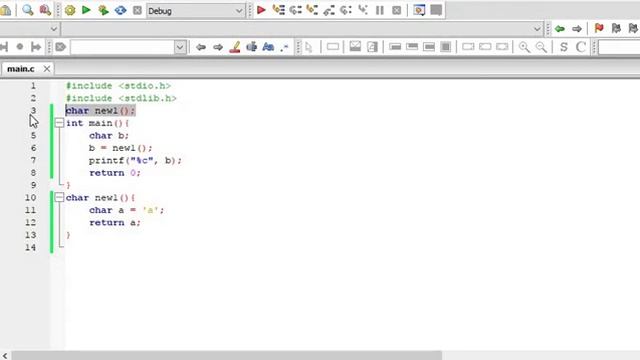Image resolution: width=640 pixels, height=360 pixels.
Task: Collapse the char newl() function fold
Action: (59, 198)
